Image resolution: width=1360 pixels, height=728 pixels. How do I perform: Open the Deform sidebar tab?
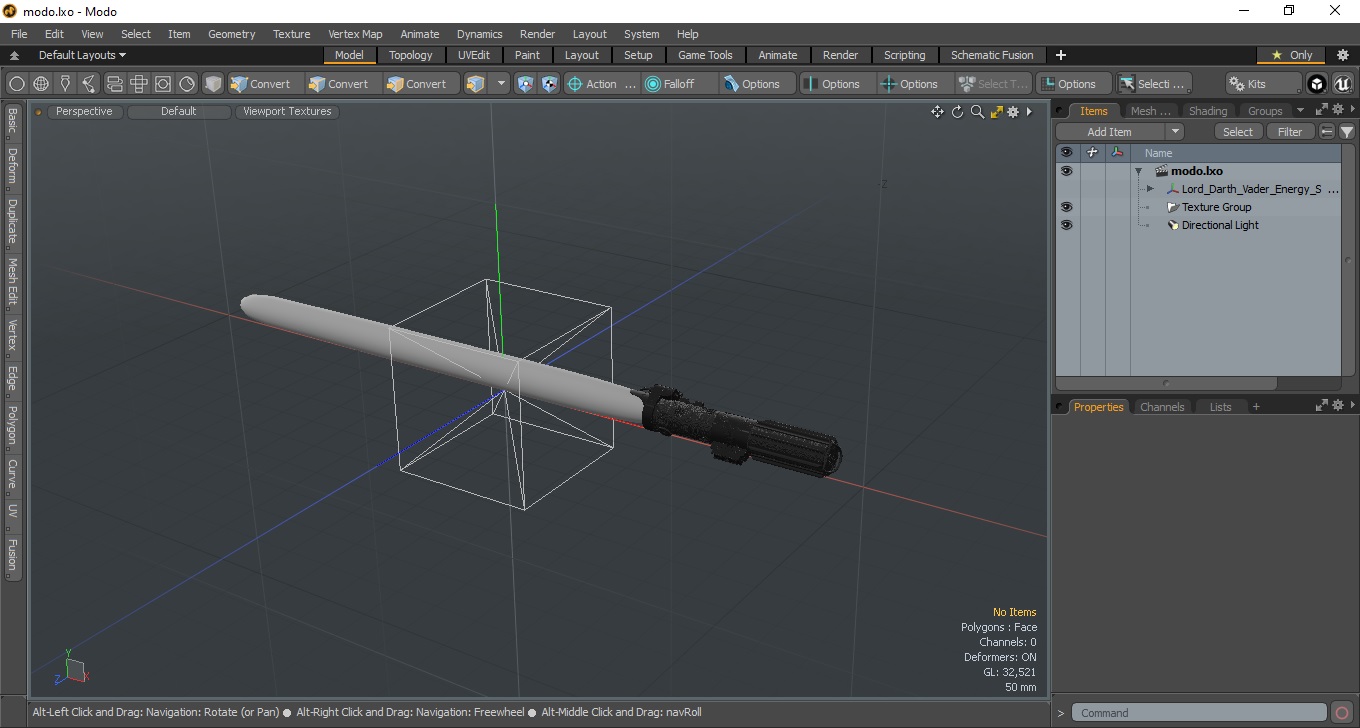[12, 166]
